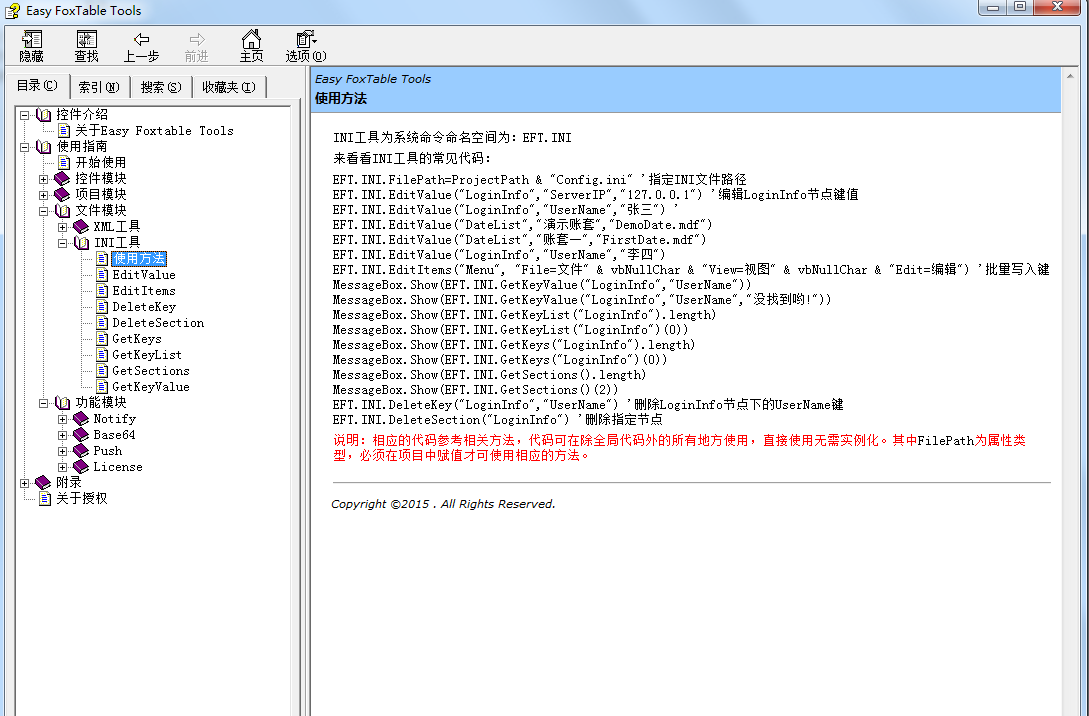Open the GetKeyValue topic

151,386
